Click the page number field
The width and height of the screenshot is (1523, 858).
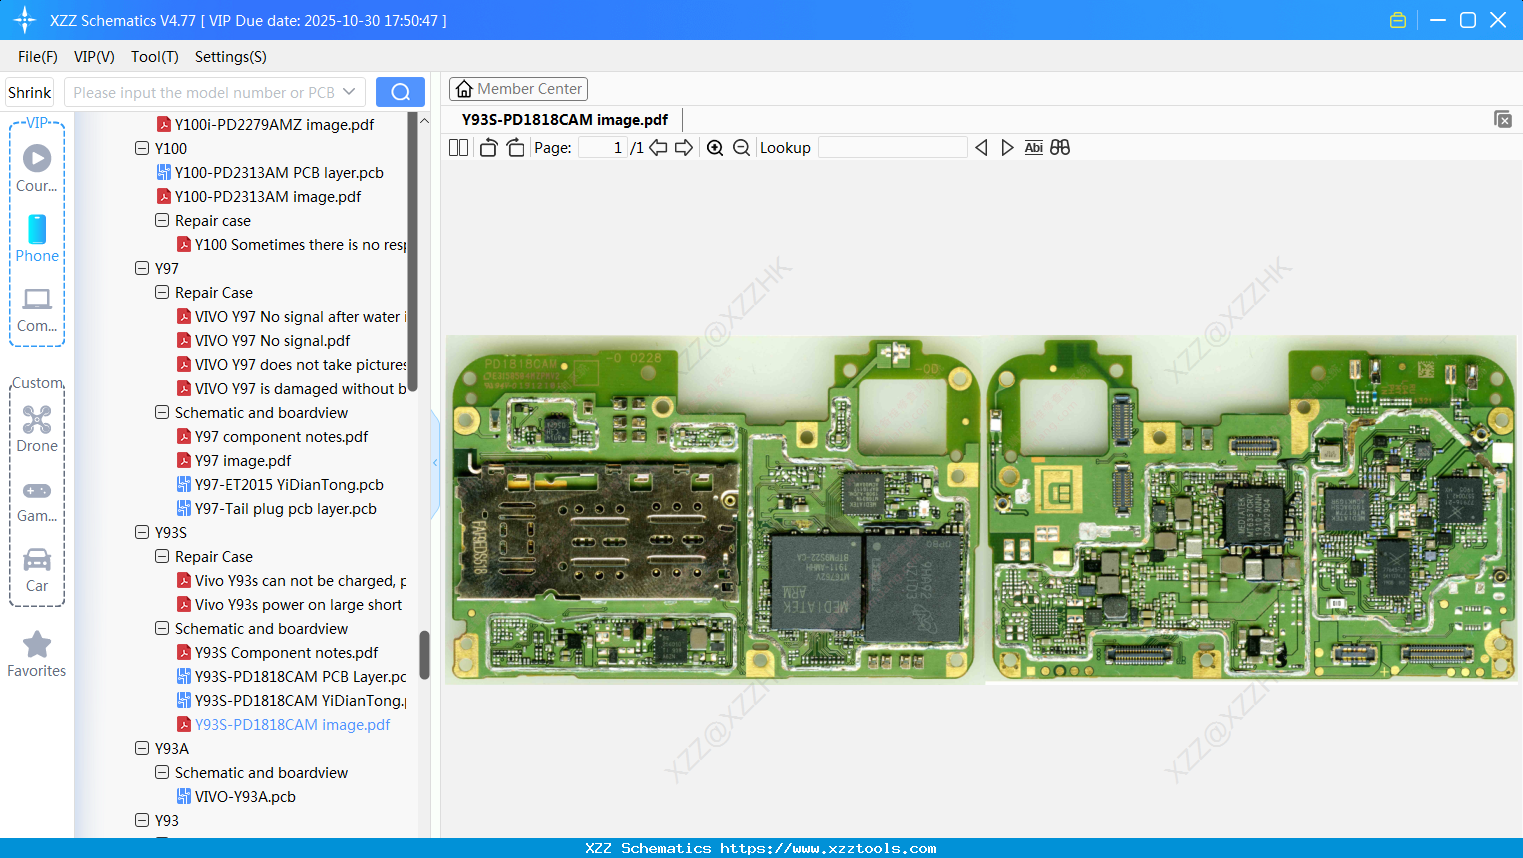[602, 148]
